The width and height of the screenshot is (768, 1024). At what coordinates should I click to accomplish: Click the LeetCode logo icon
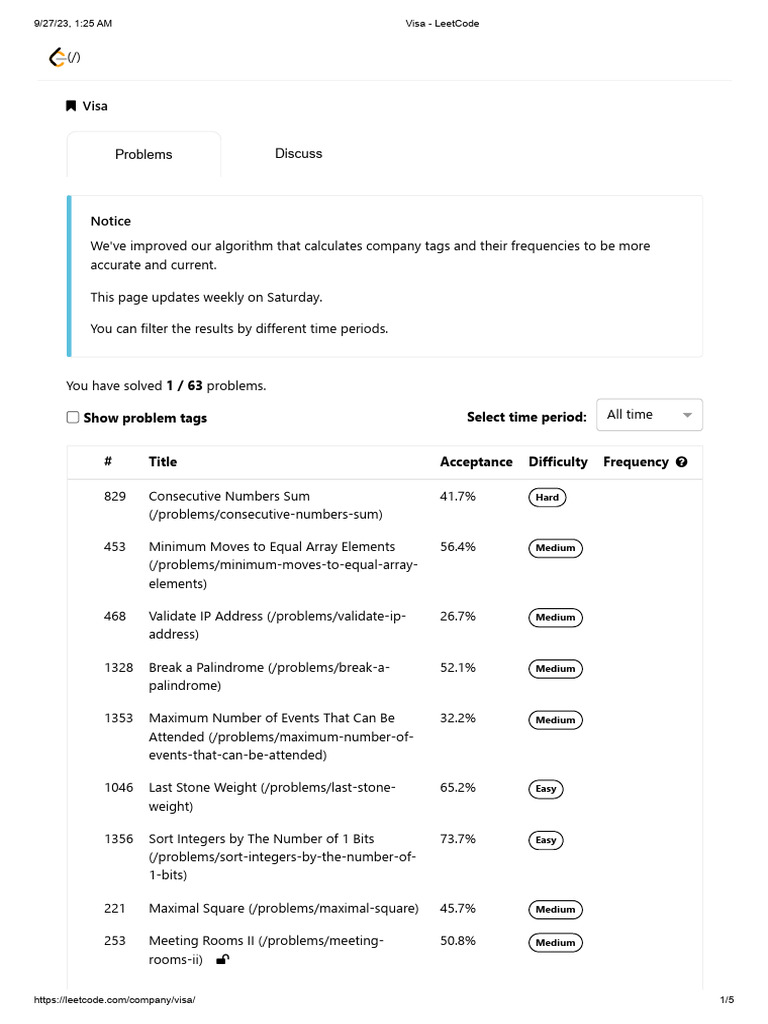point(57,58)
